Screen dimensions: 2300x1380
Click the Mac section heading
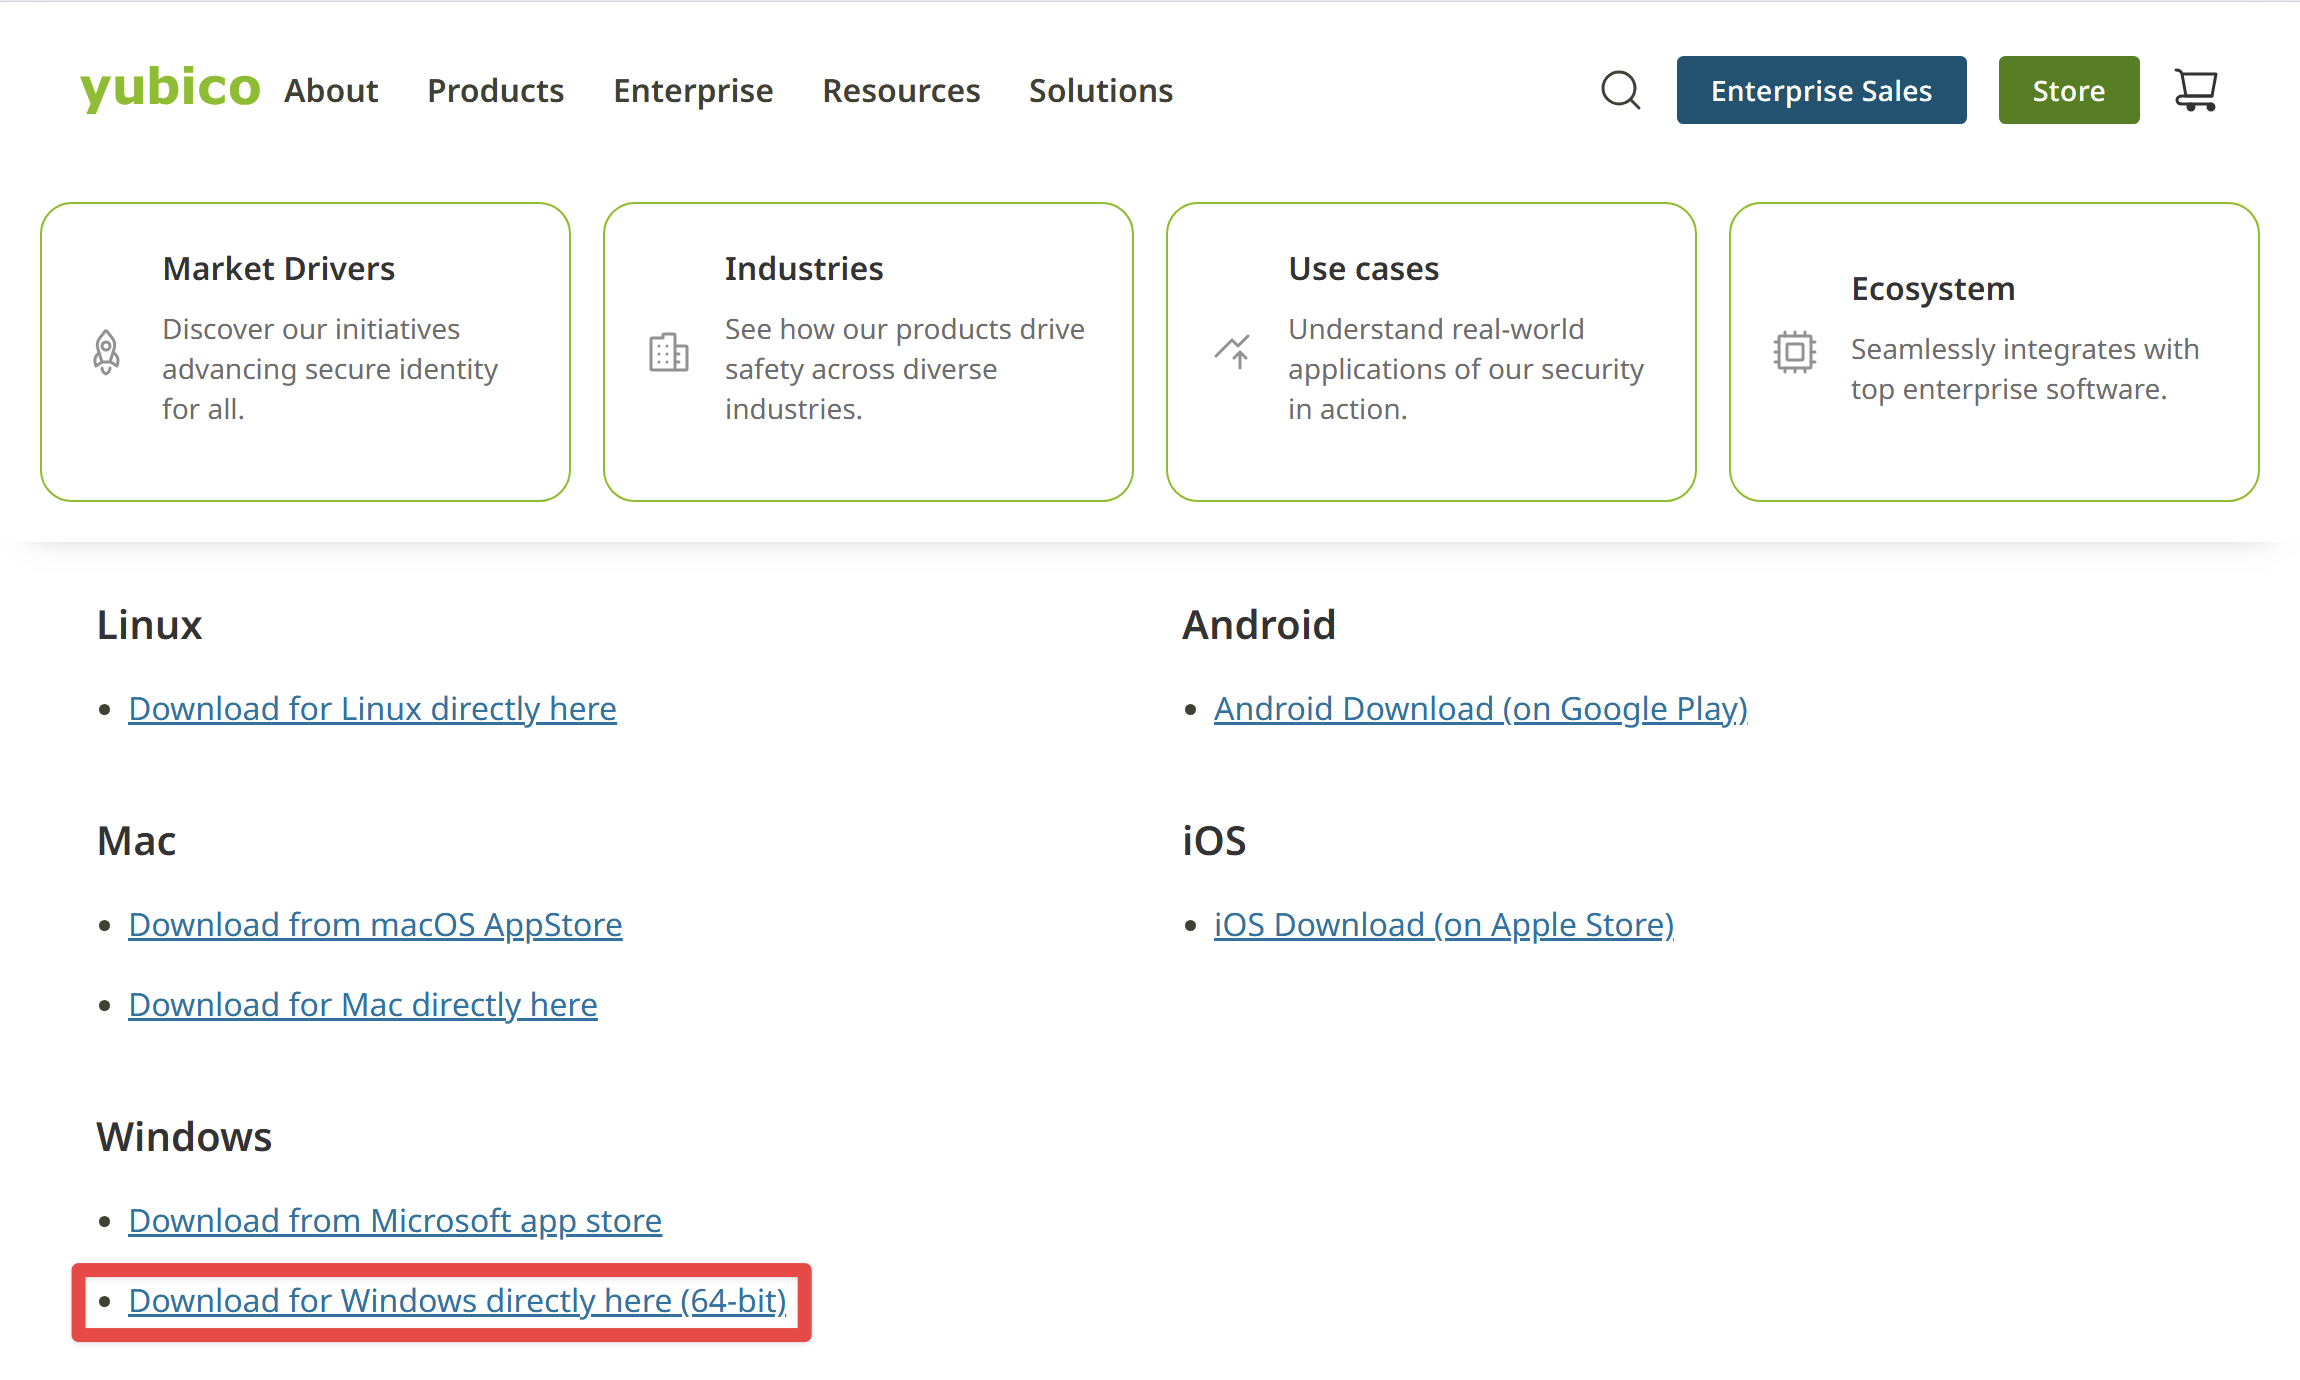(137, 840)
